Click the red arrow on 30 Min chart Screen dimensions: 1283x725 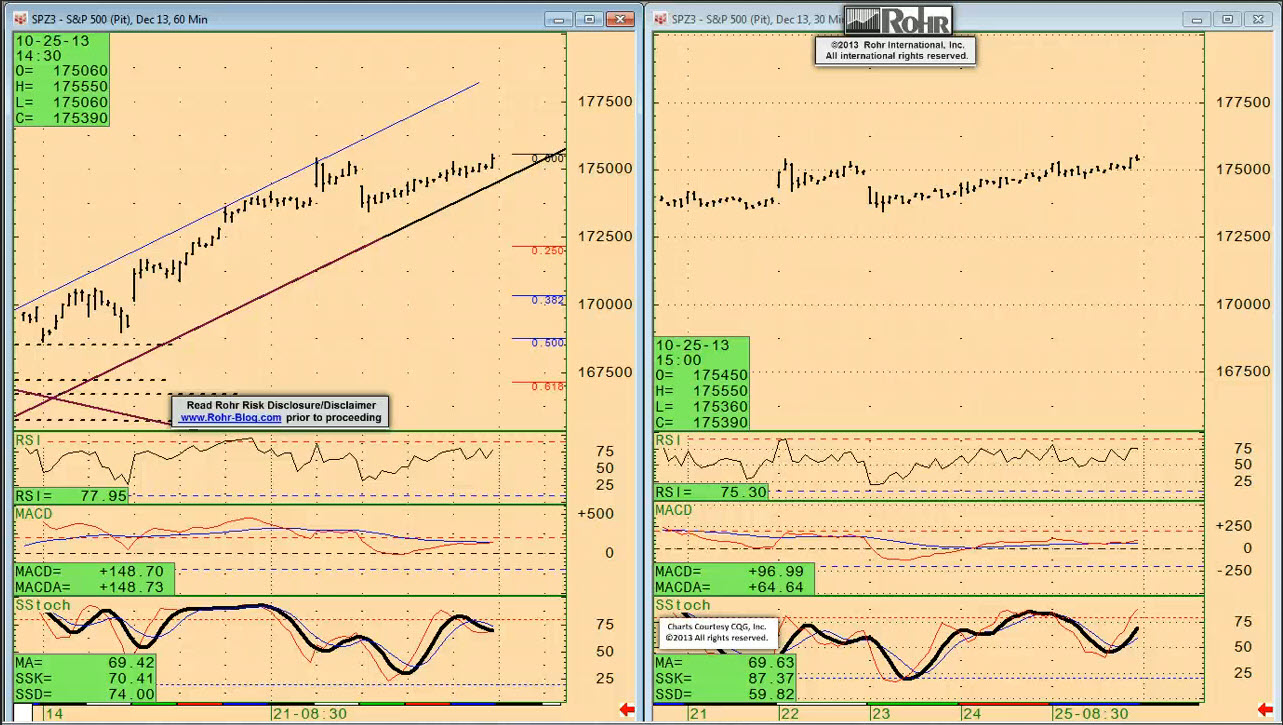(x=1267, y=710)
